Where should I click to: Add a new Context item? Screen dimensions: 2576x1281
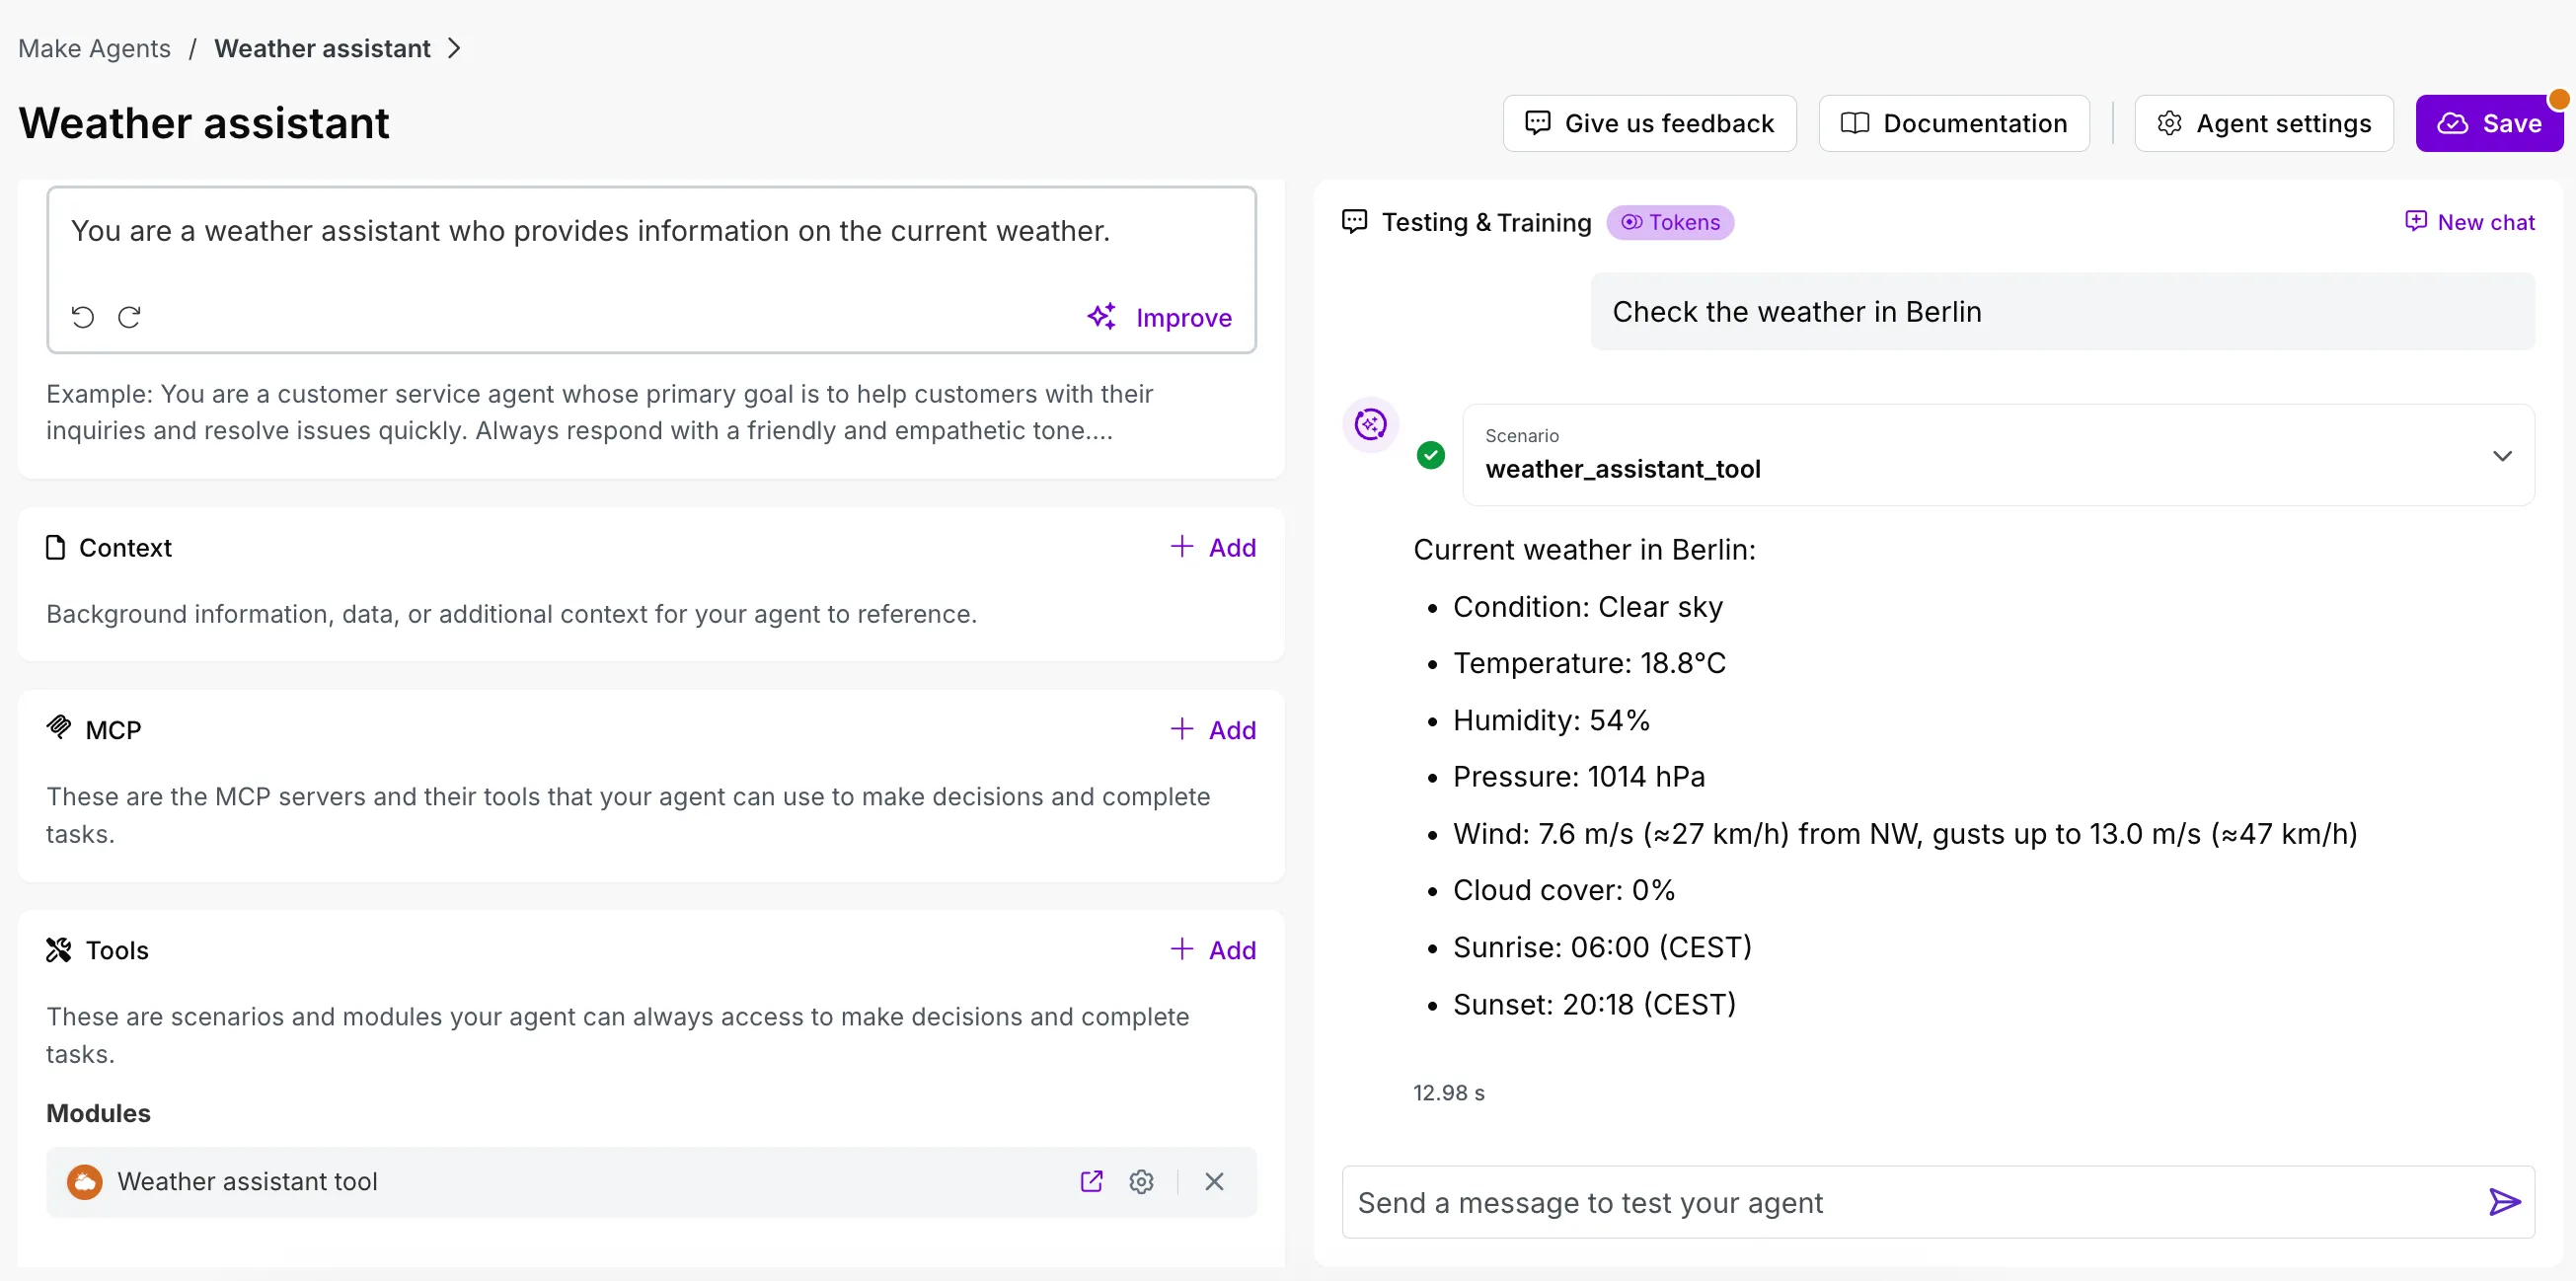(1213, 547)
